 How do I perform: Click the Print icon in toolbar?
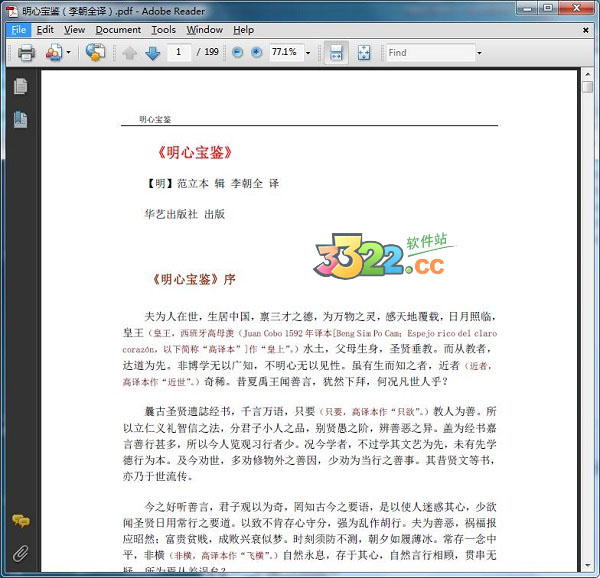tap(26, 52)
